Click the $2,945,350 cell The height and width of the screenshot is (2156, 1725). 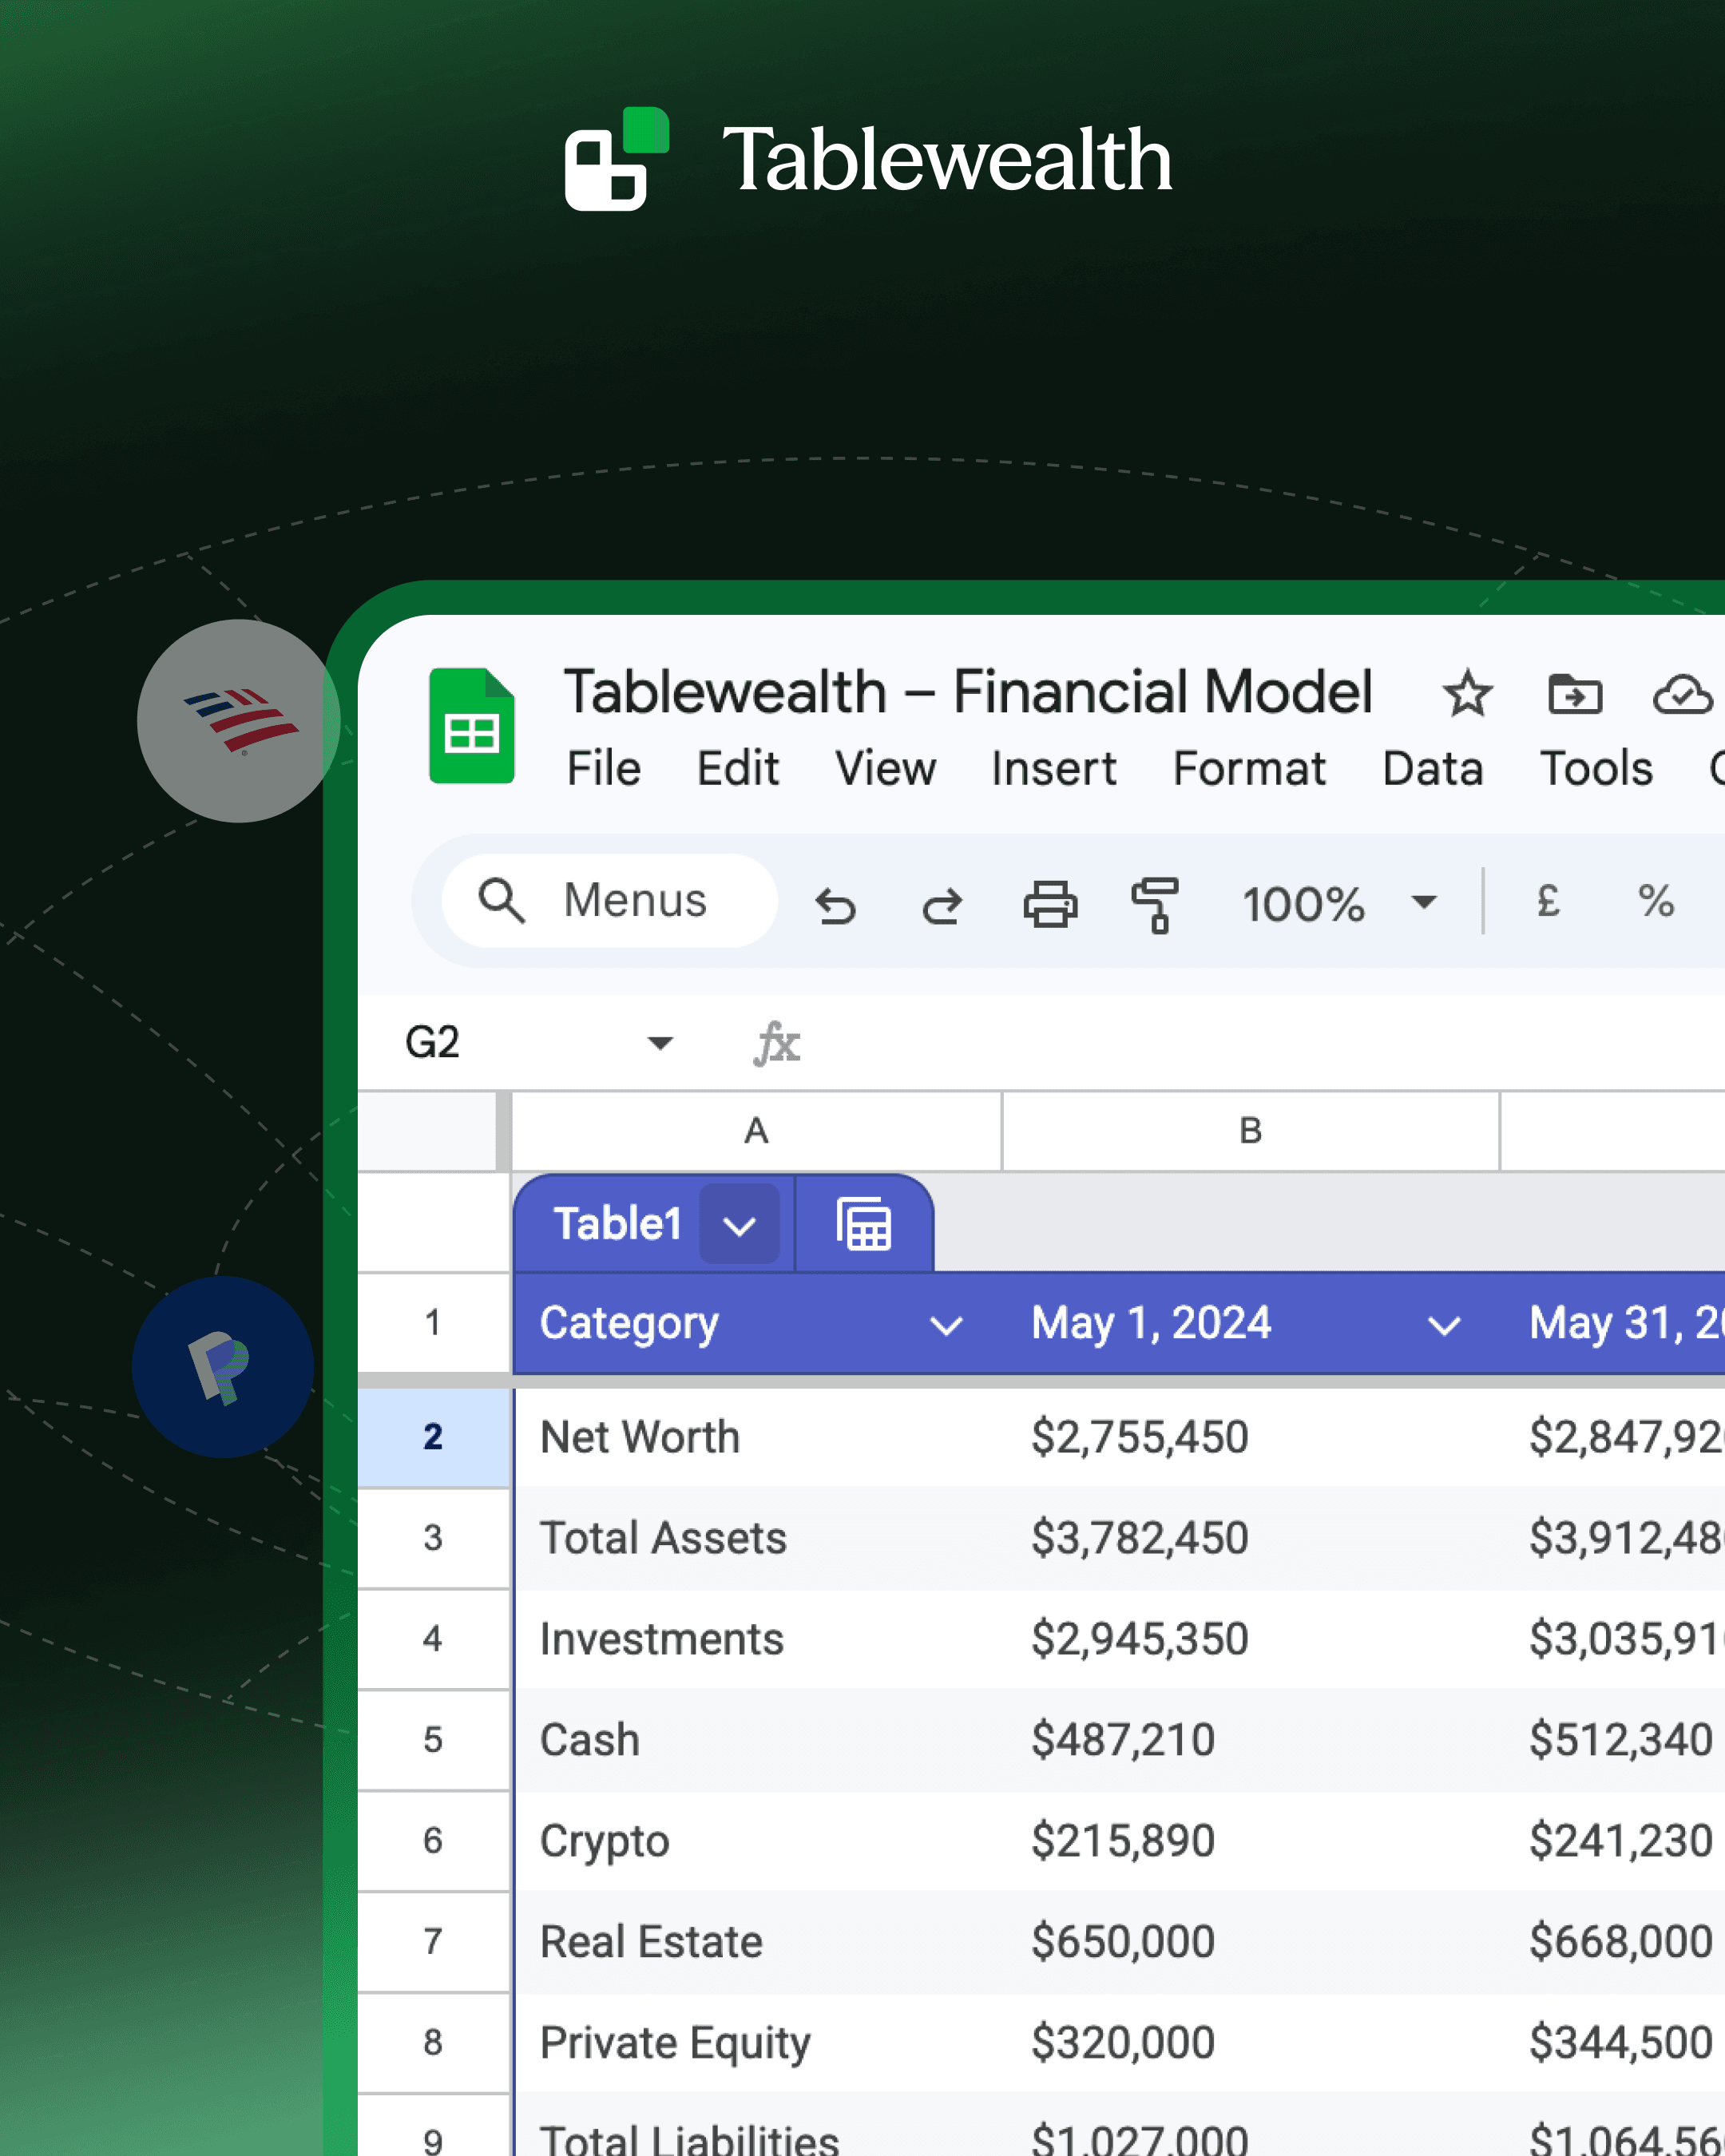(x=1251, y=1639)
